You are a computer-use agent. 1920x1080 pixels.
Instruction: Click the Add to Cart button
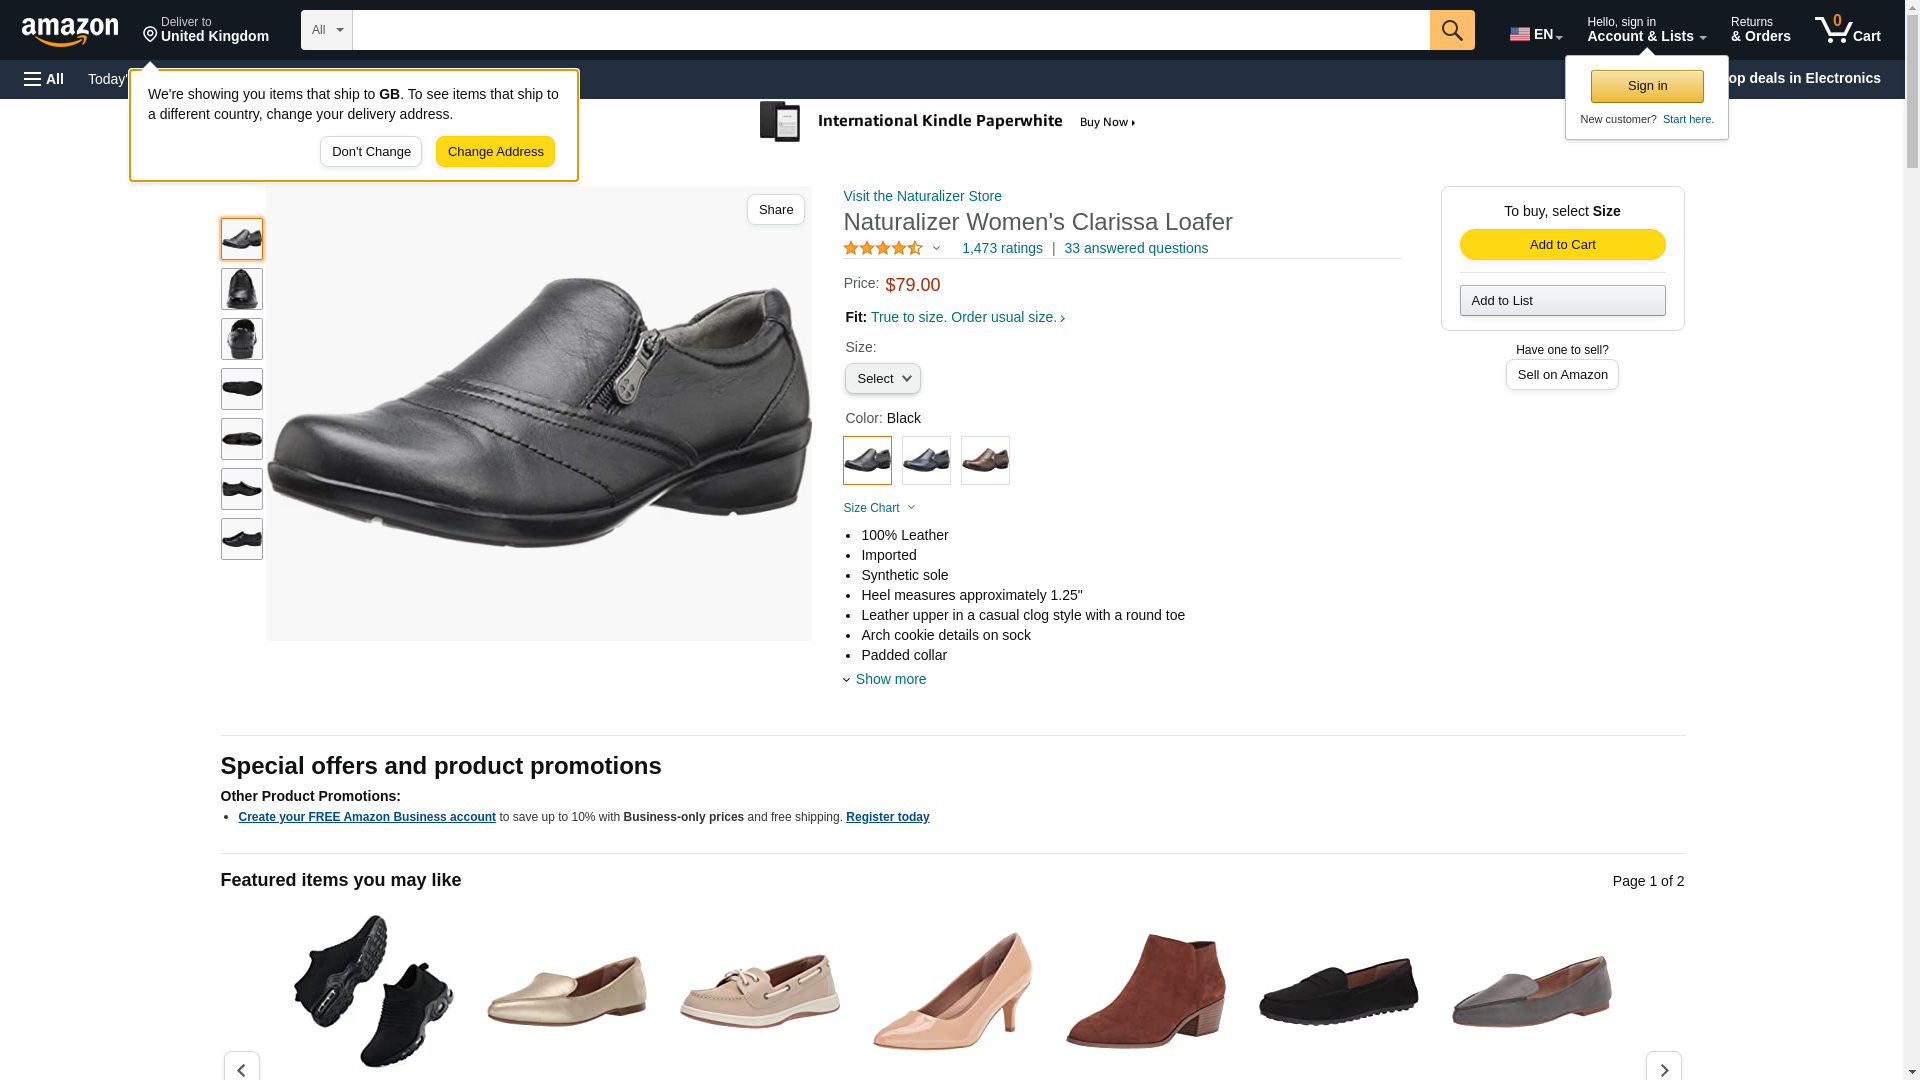1562,245
